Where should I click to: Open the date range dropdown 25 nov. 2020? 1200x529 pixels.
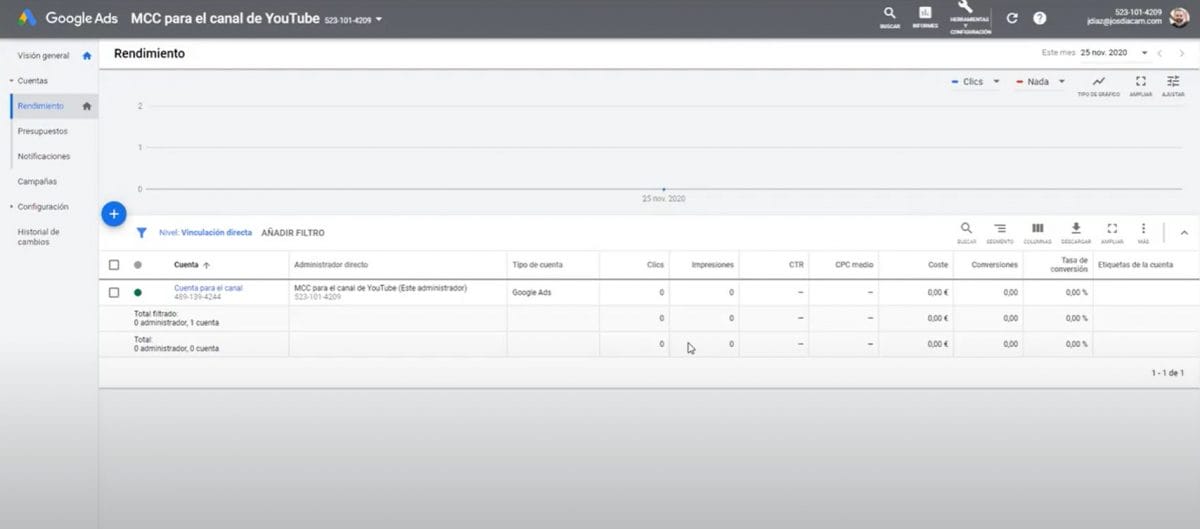point(1115,52)
